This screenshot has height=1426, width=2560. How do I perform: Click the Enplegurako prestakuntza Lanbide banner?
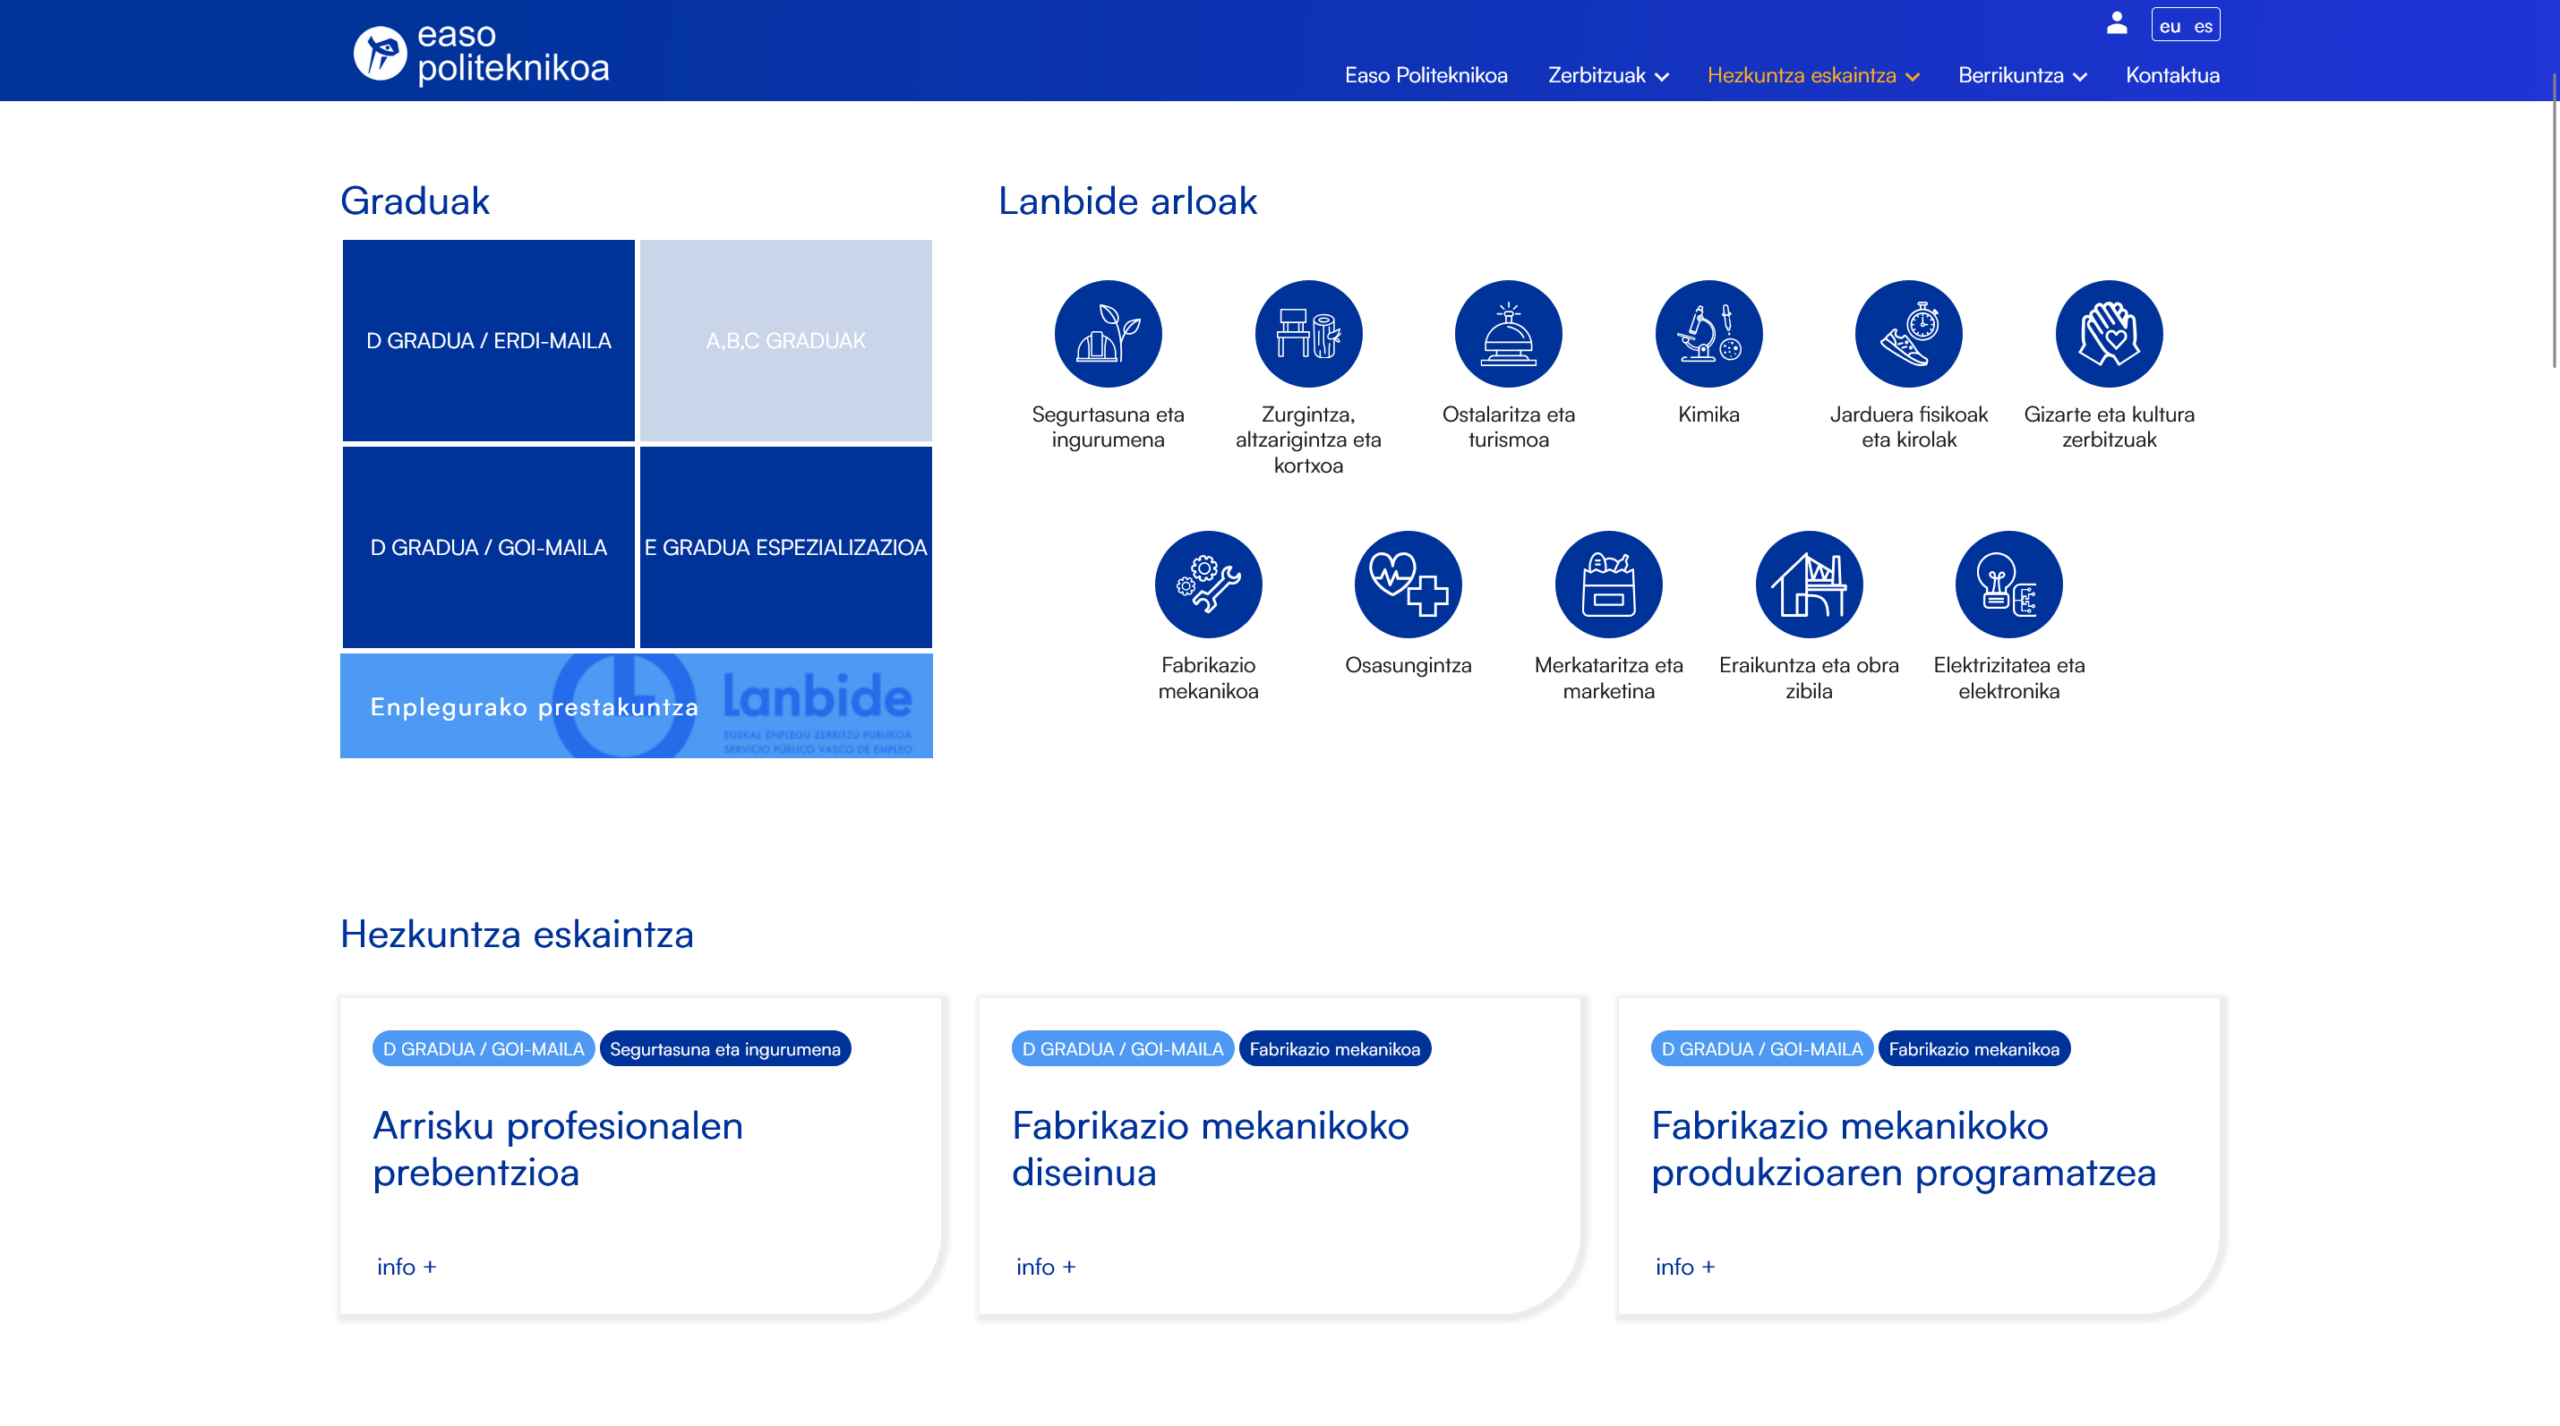pyautogui.click(x=636, y=706)
